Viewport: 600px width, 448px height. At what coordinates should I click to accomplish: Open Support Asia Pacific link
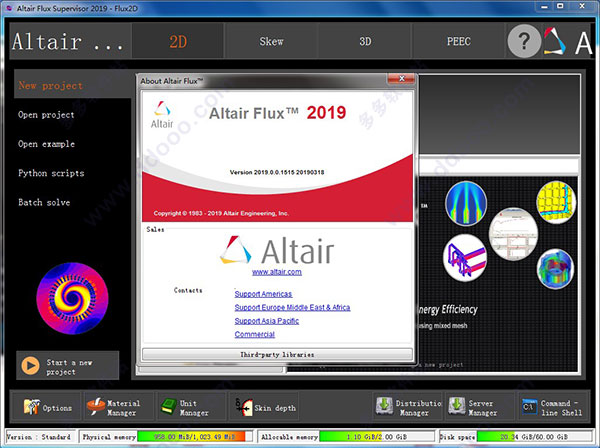coord(267,321)
